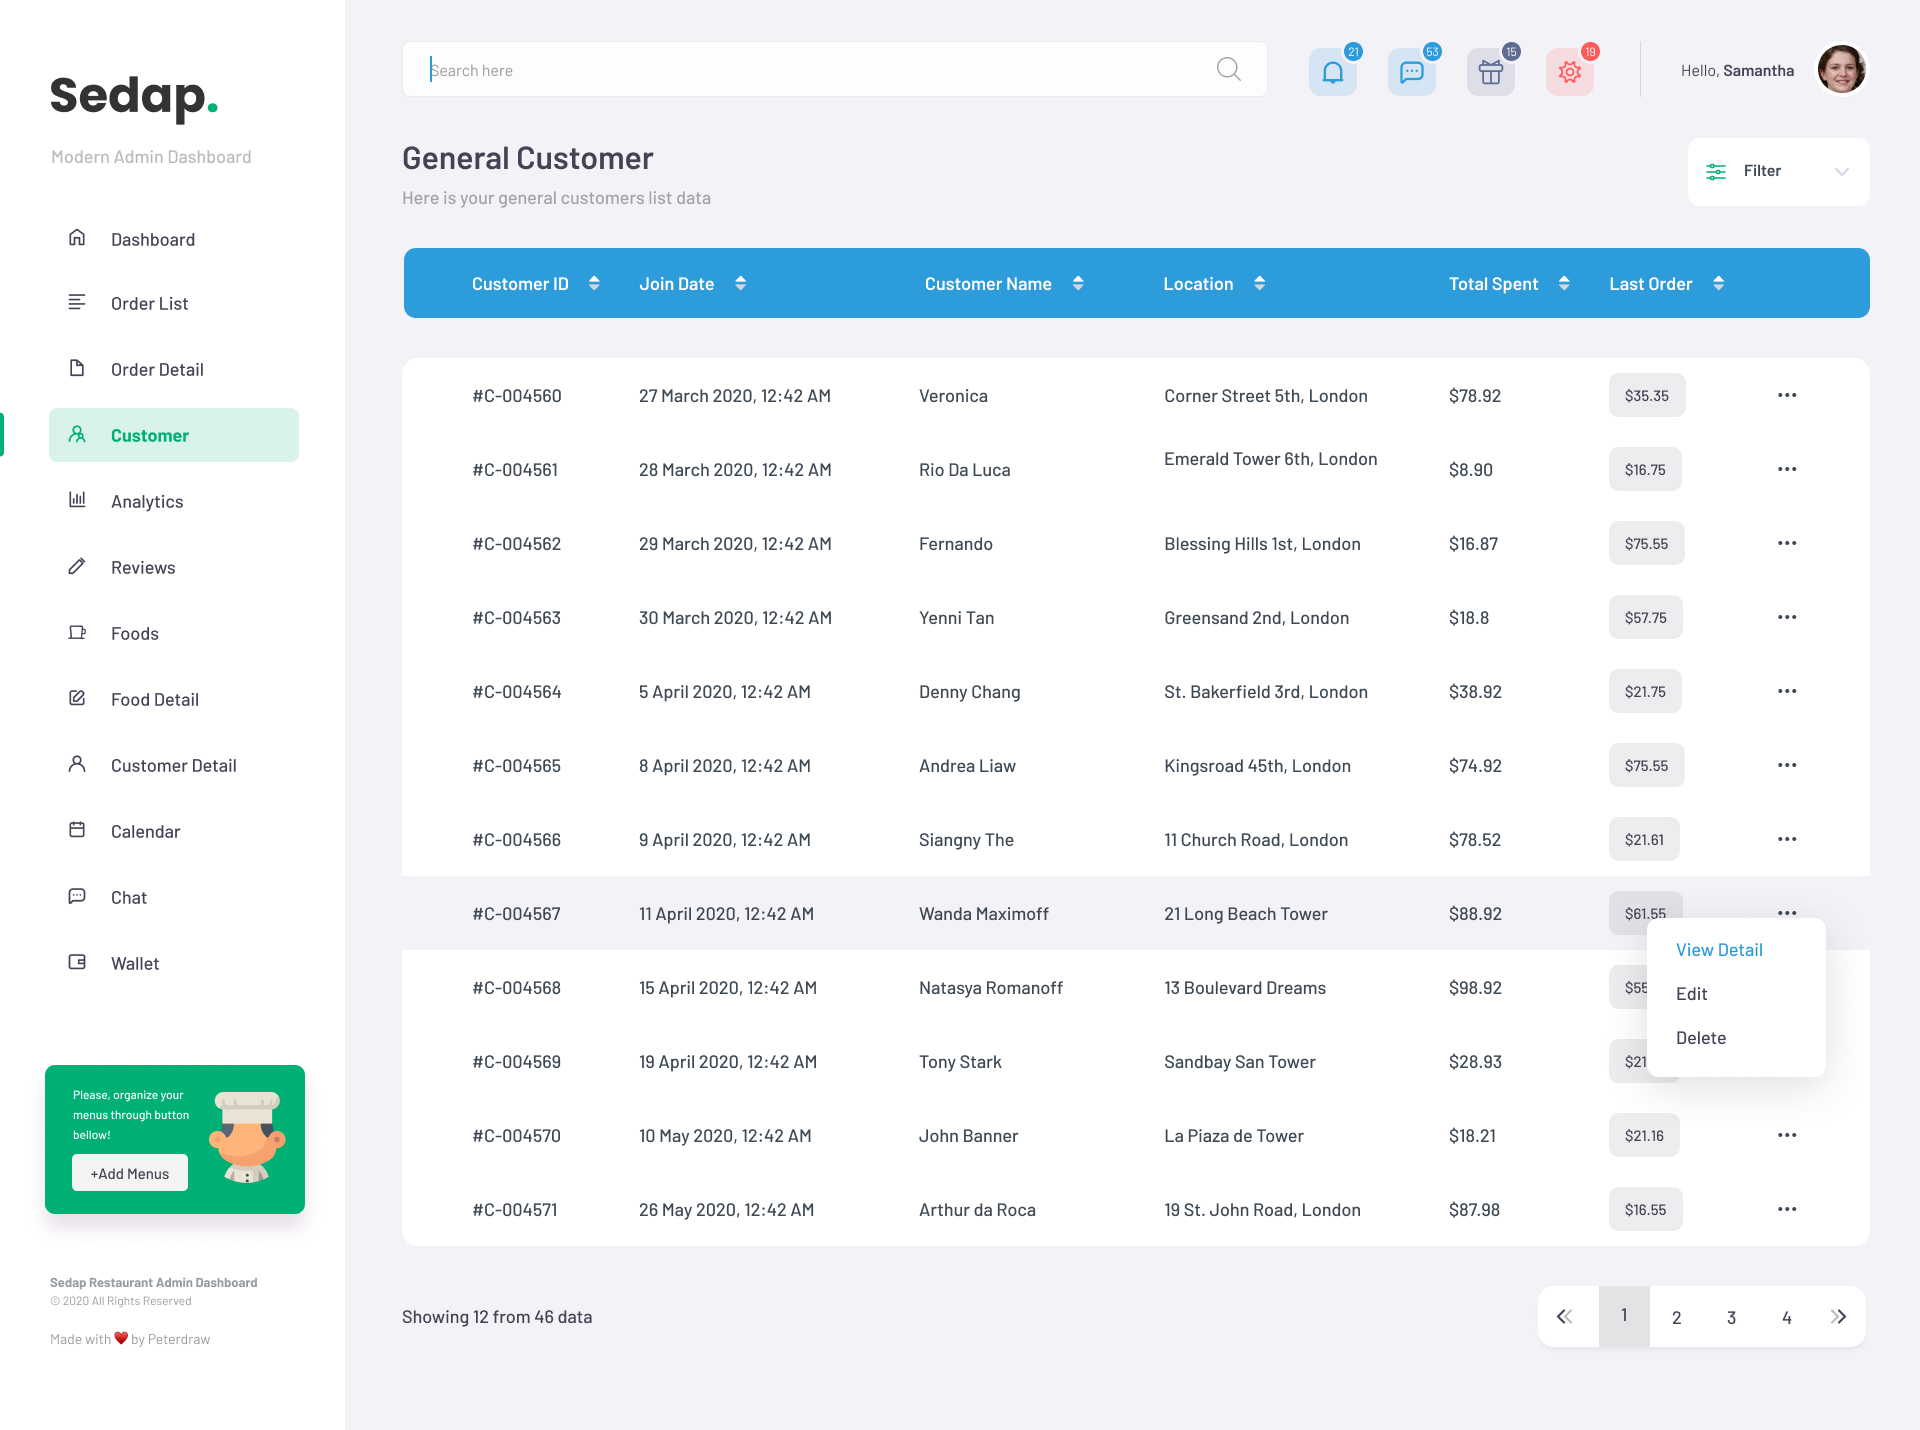
Task: Expand the Filter dropdown
Action: pyautogui.click(x=1843, y=171)
